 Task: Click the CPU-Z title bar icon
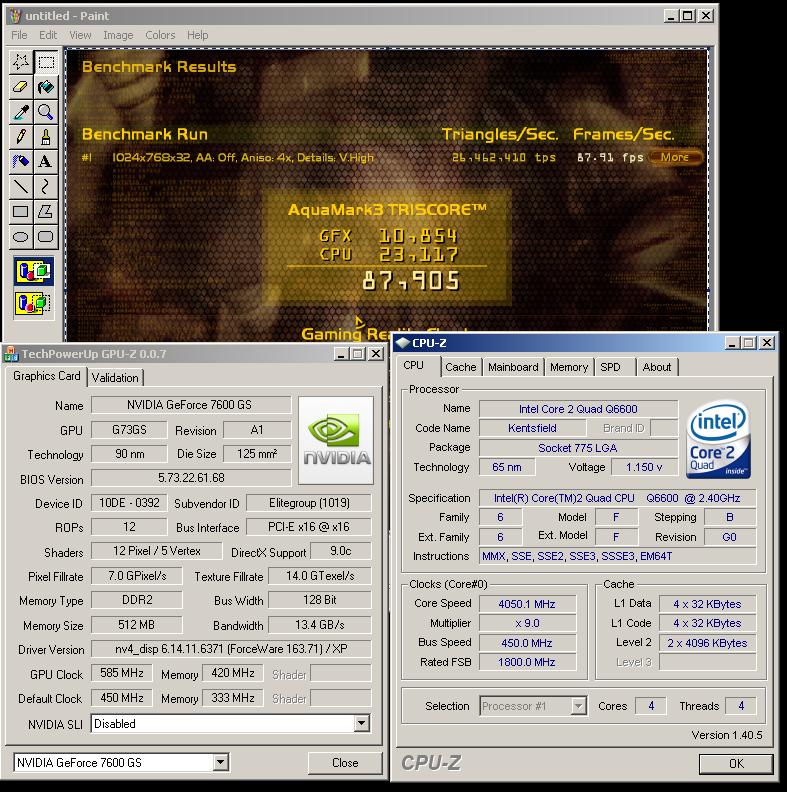tap(403, 343)
